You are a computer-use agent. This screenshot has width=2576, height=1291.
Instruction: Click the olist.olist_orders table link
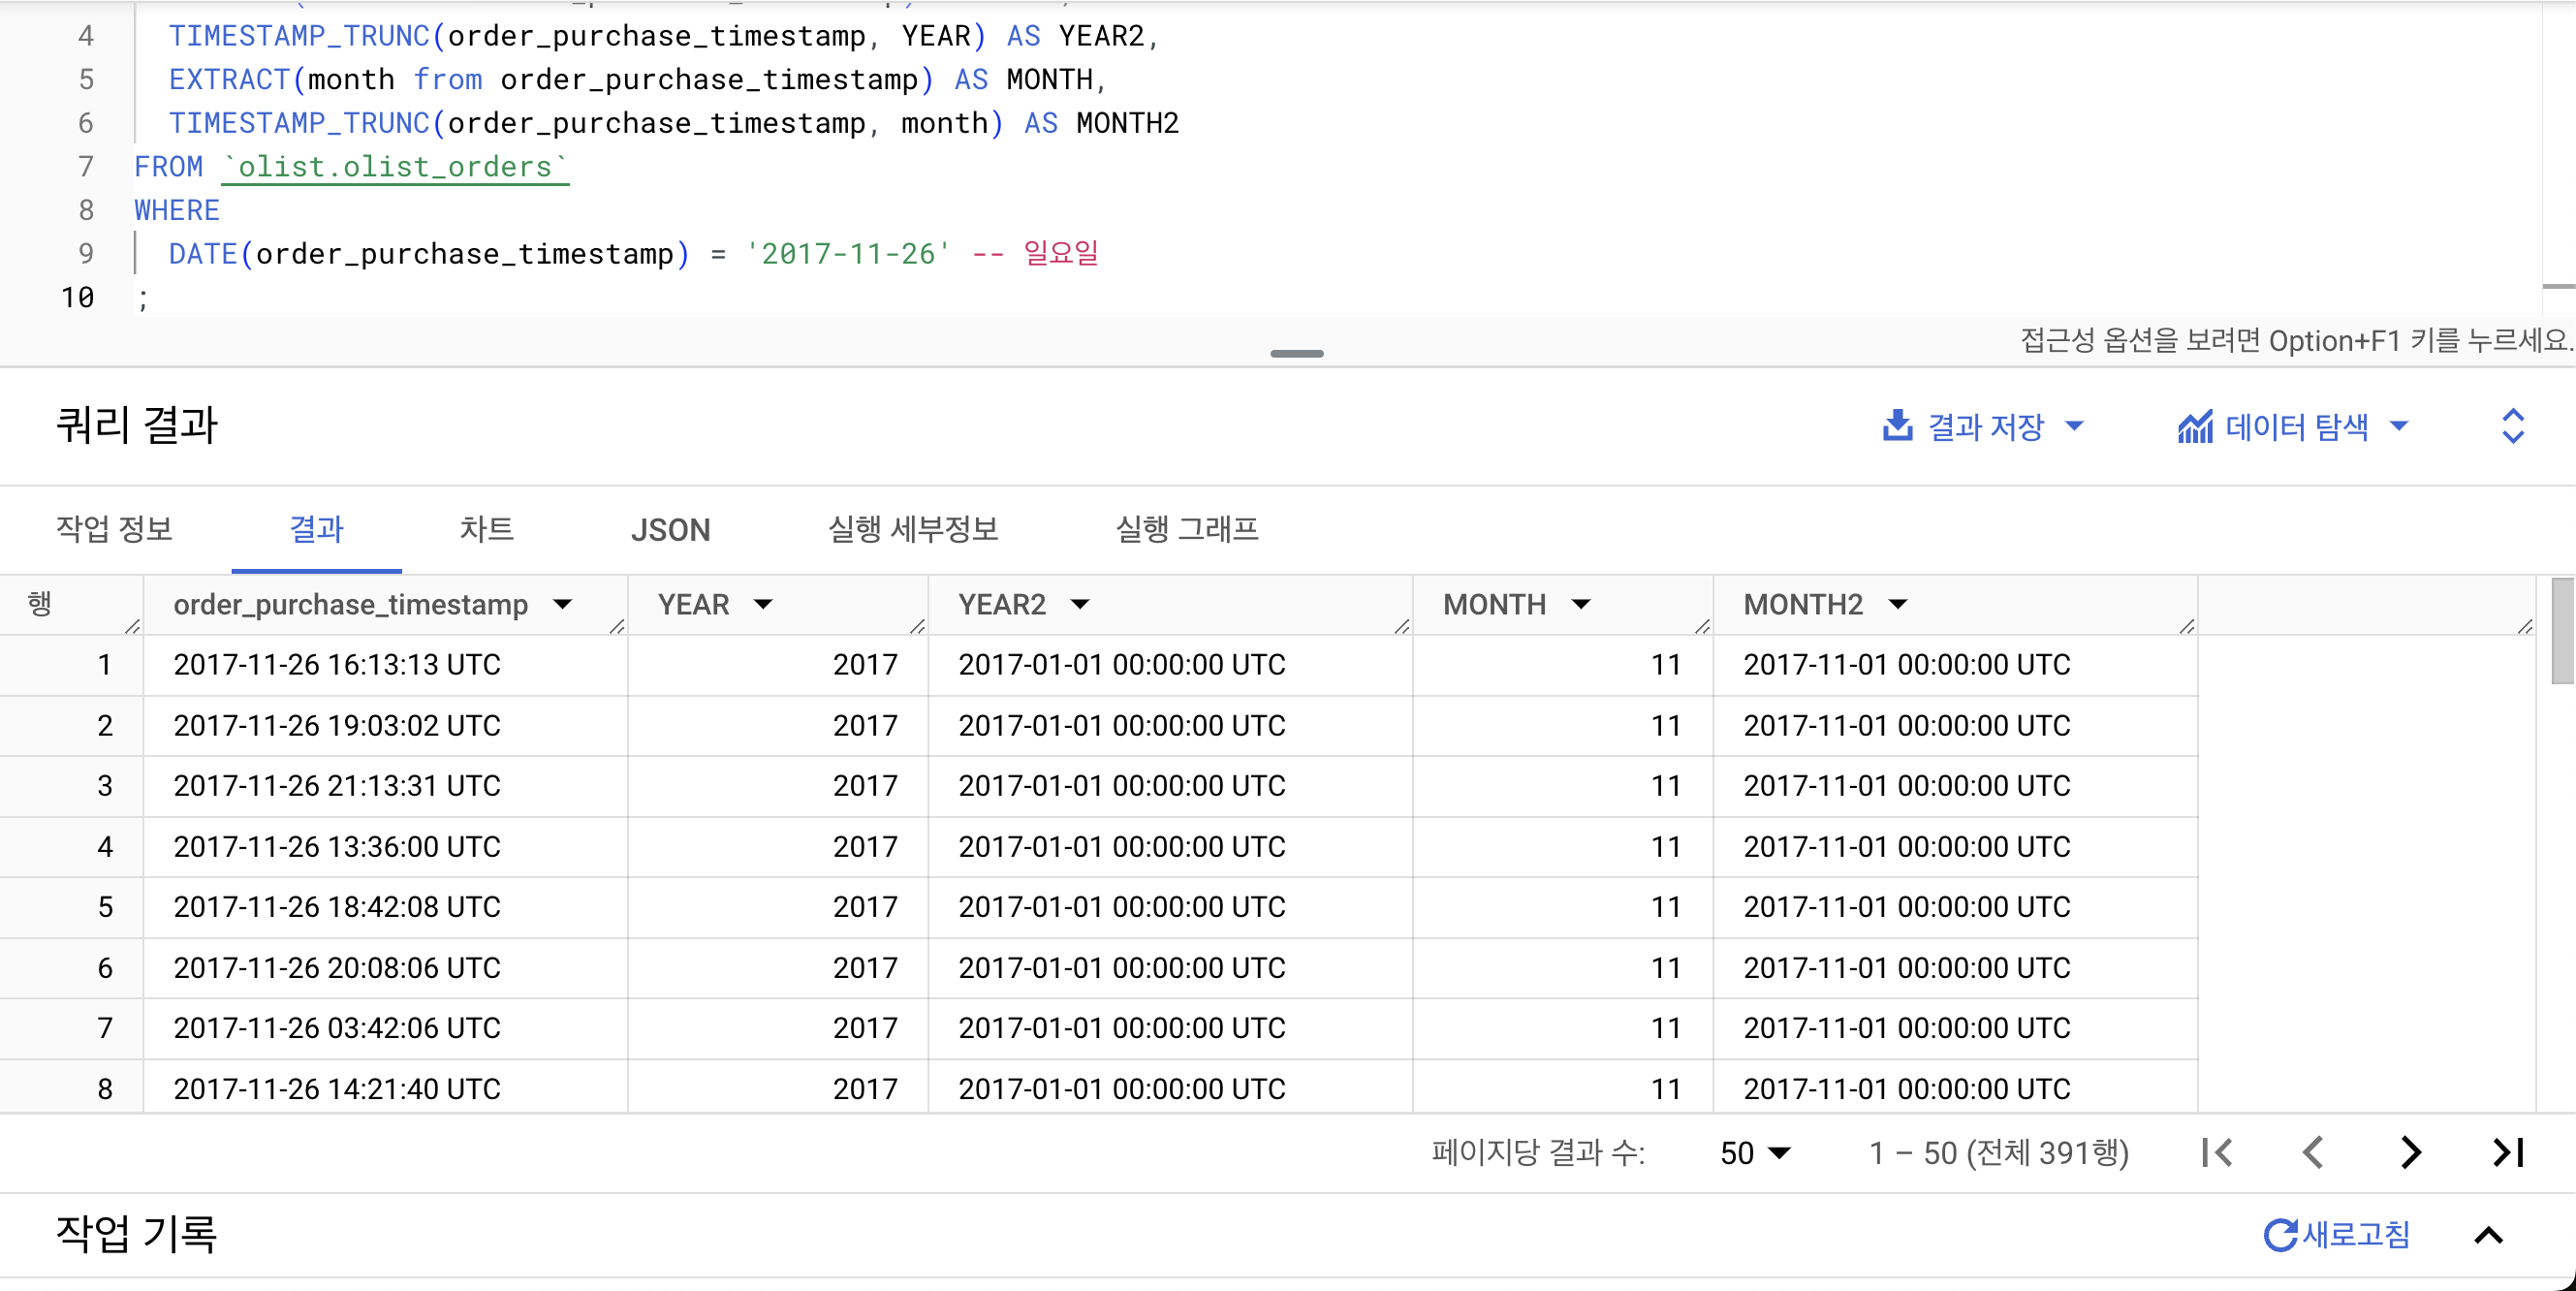pos(395,167)
